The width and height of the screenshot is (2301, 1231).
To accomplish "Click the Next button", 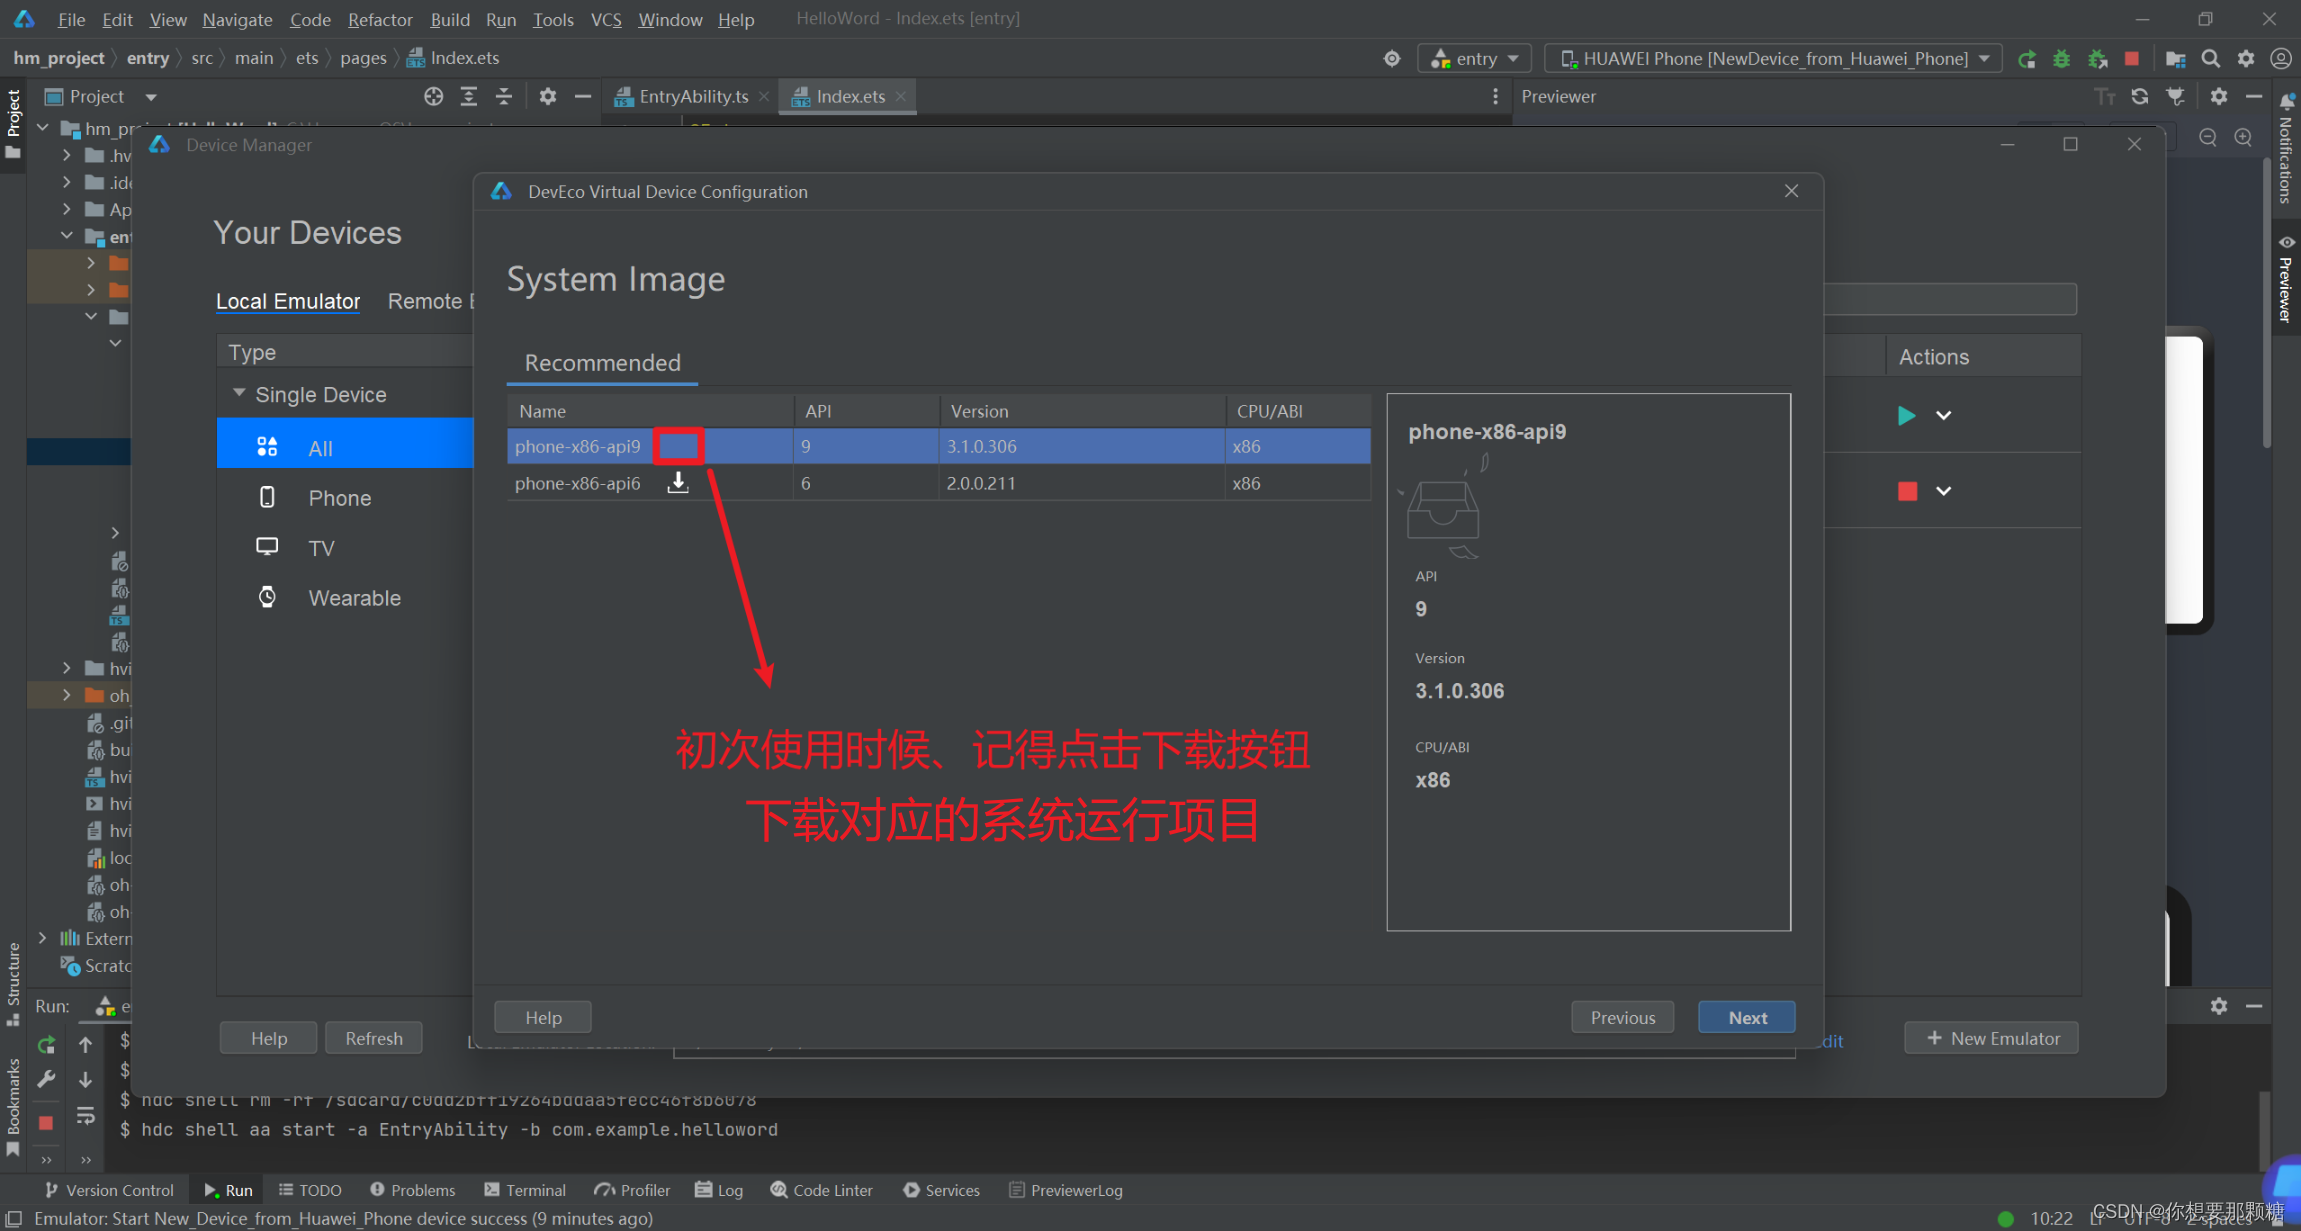I will pyautogui.click(x=1746, y=1017).
